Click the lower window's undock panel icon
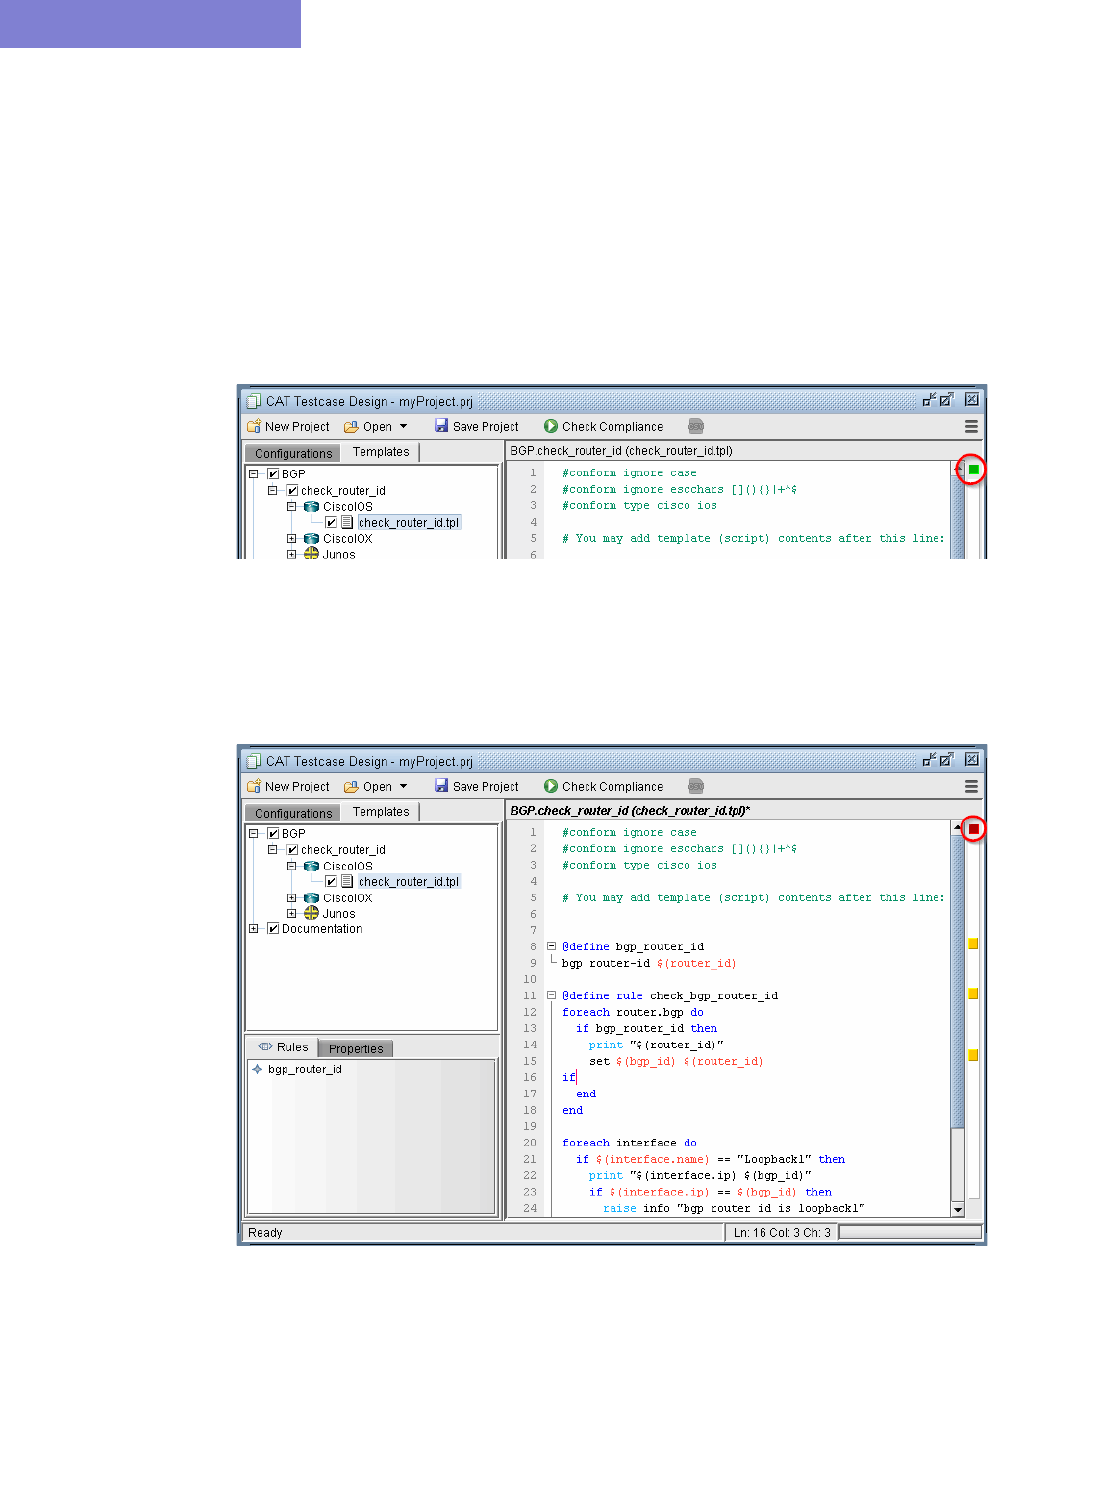Image resolution: width=1114 pixels, height=1488 pixels. [929, 760]
